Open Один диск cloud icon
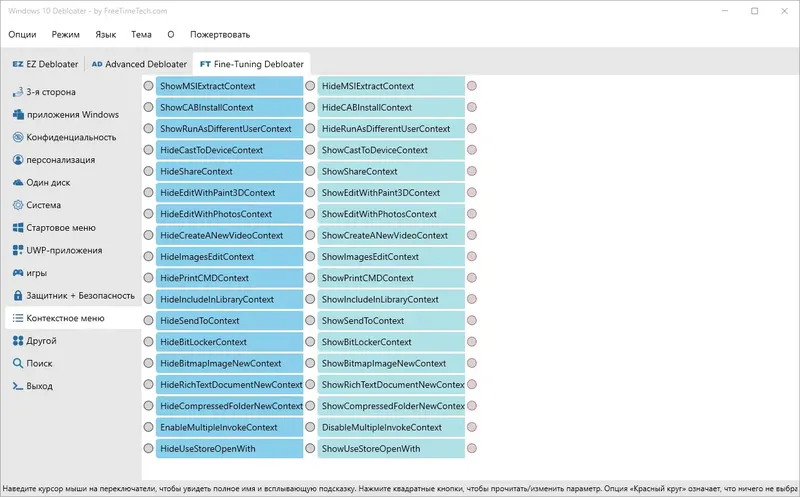Screen dimensions: 800x497 18,182
